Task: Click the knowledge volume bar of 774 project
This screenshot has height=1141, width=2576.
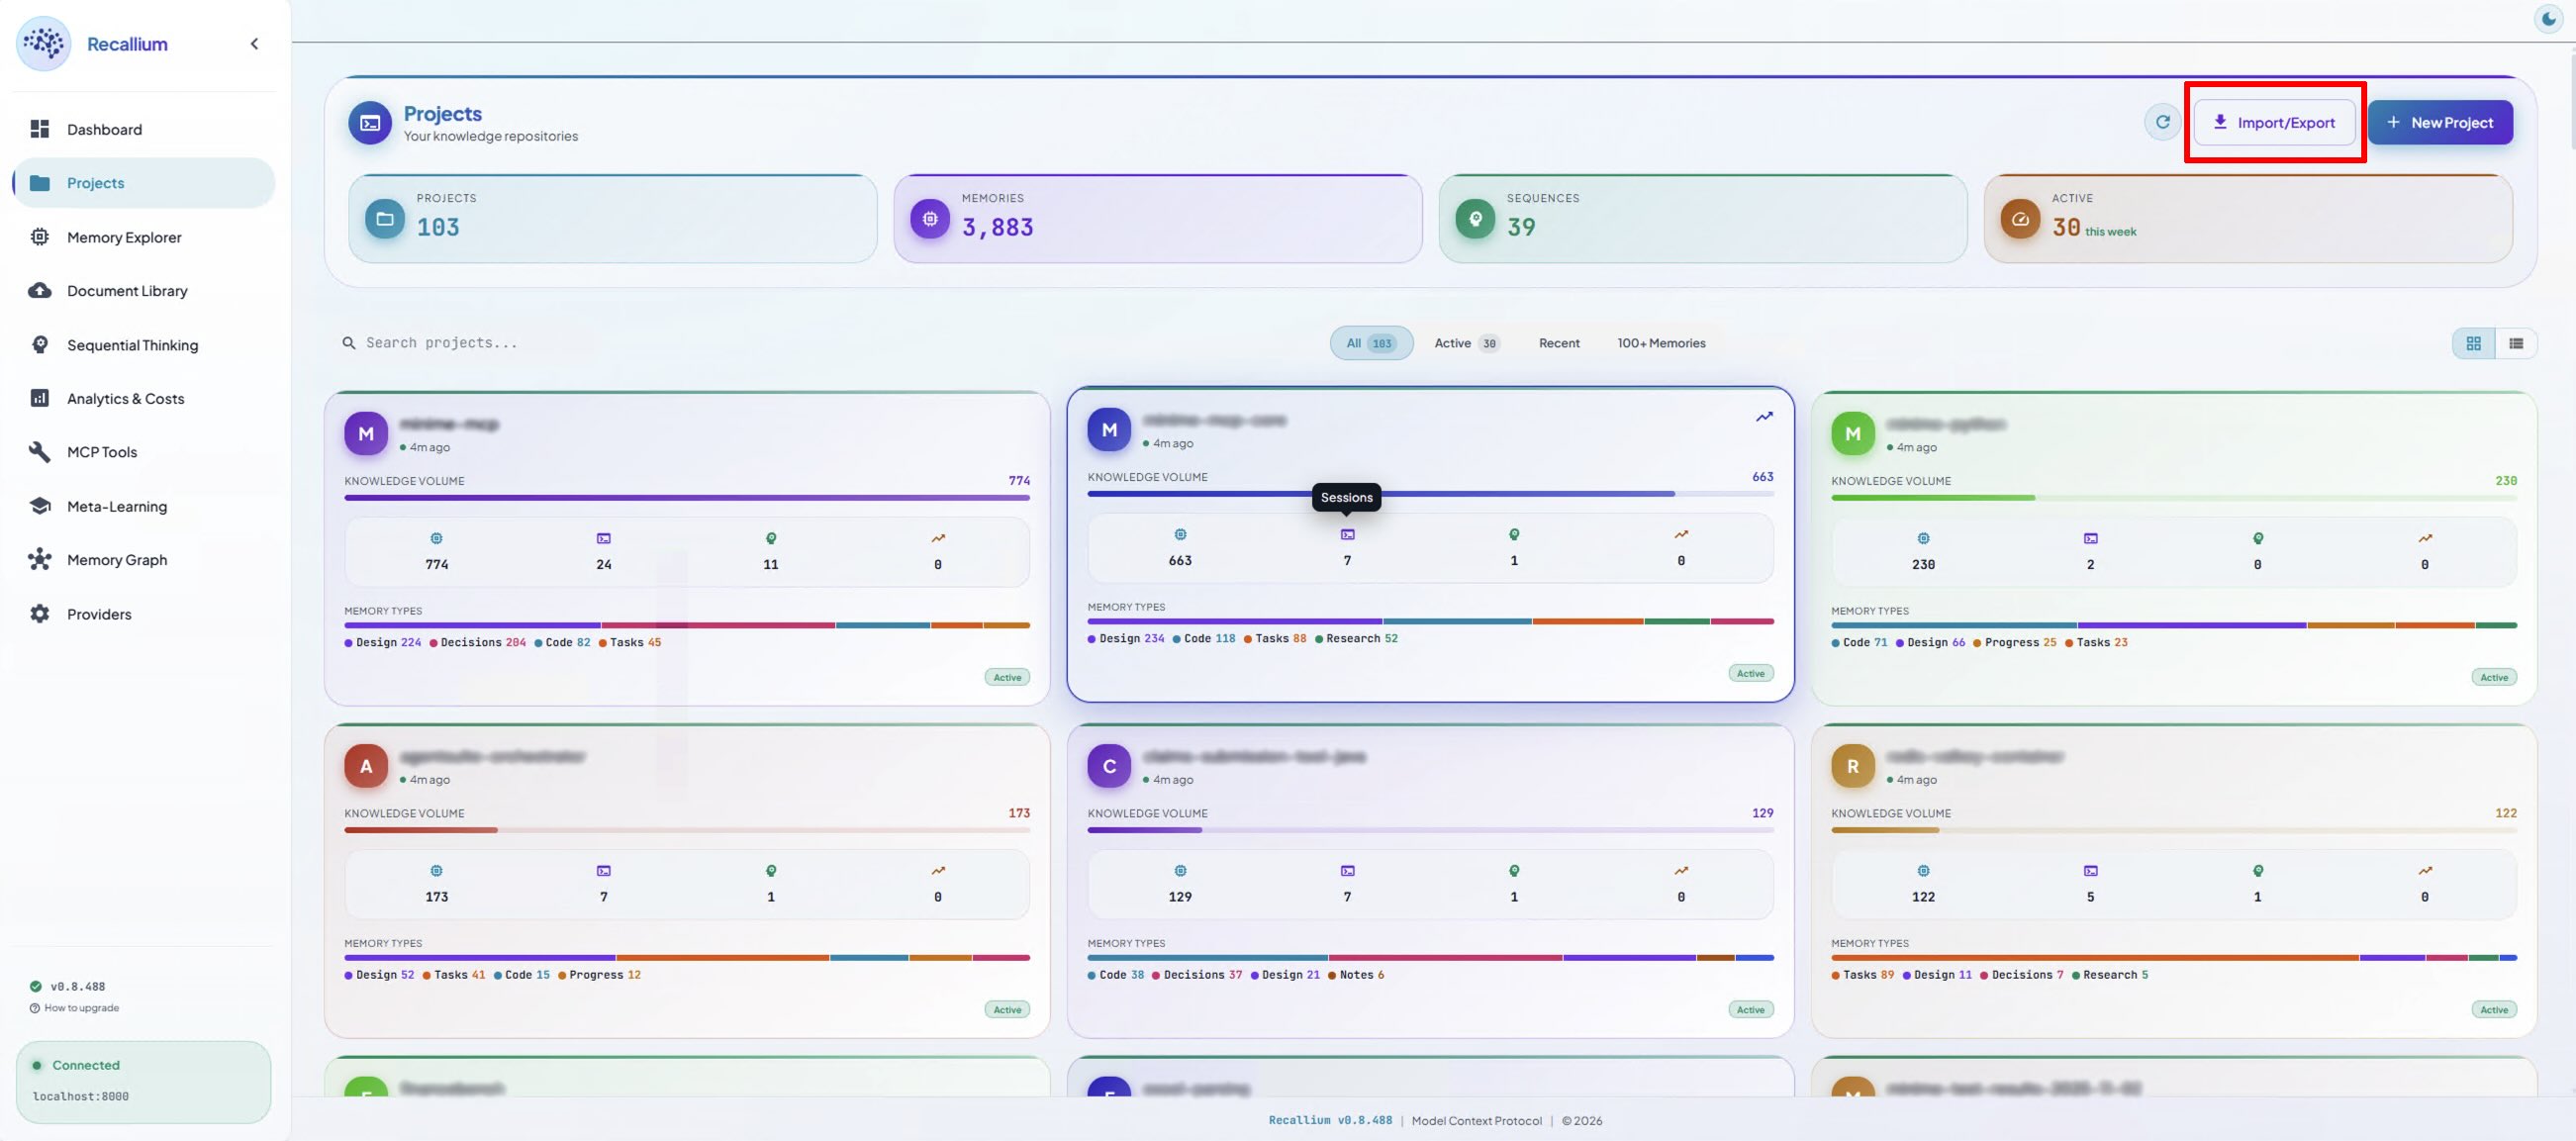Action: coord(687,497)
